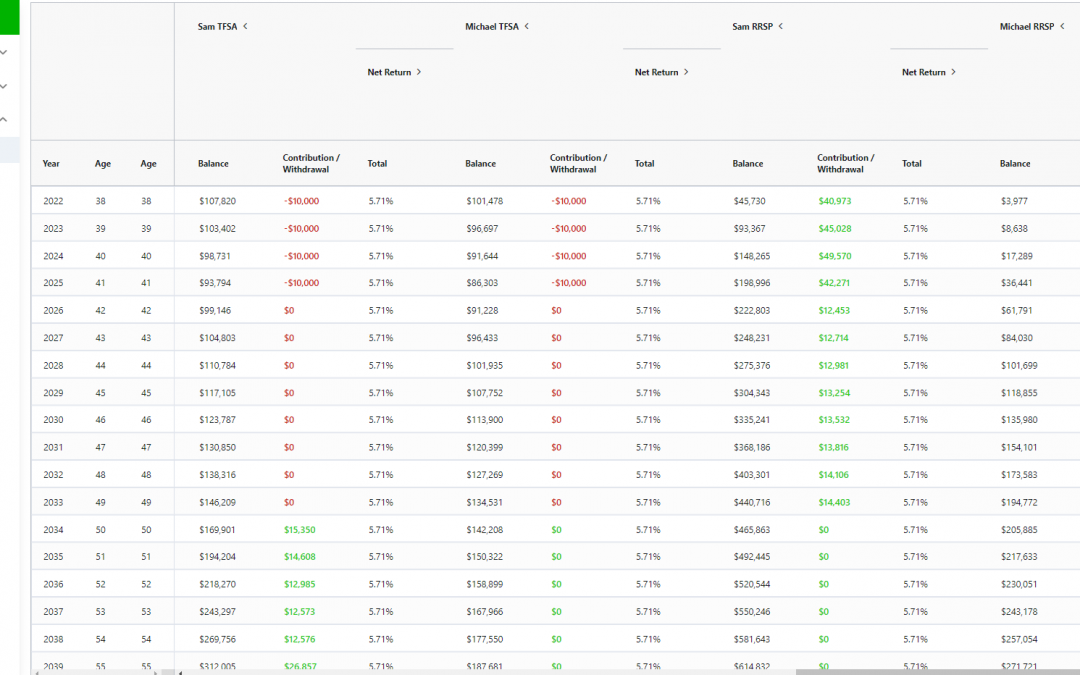1080x675 pixels.
Task: Click Michael RRSP balance $257,054
Action: click(1019, 639)
